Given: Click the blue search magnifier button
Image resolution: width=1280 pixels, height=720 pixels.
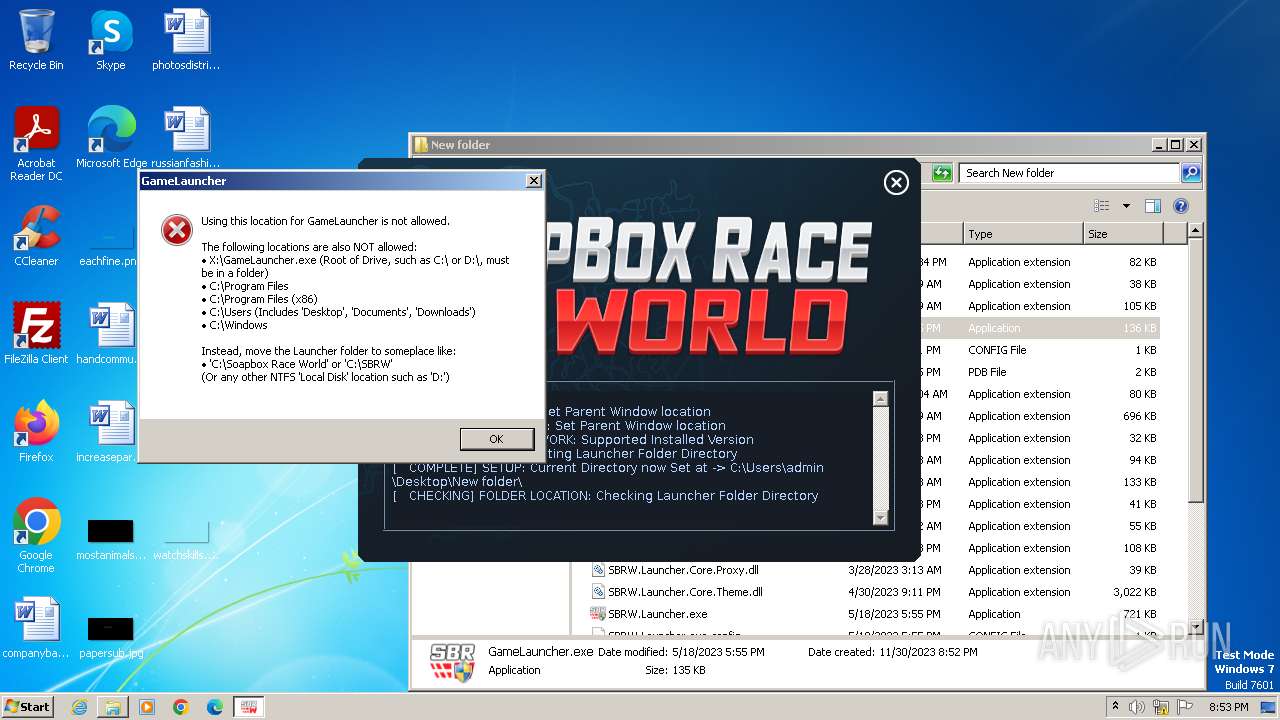Looking at the screenshot, I should coord(1190,173).
